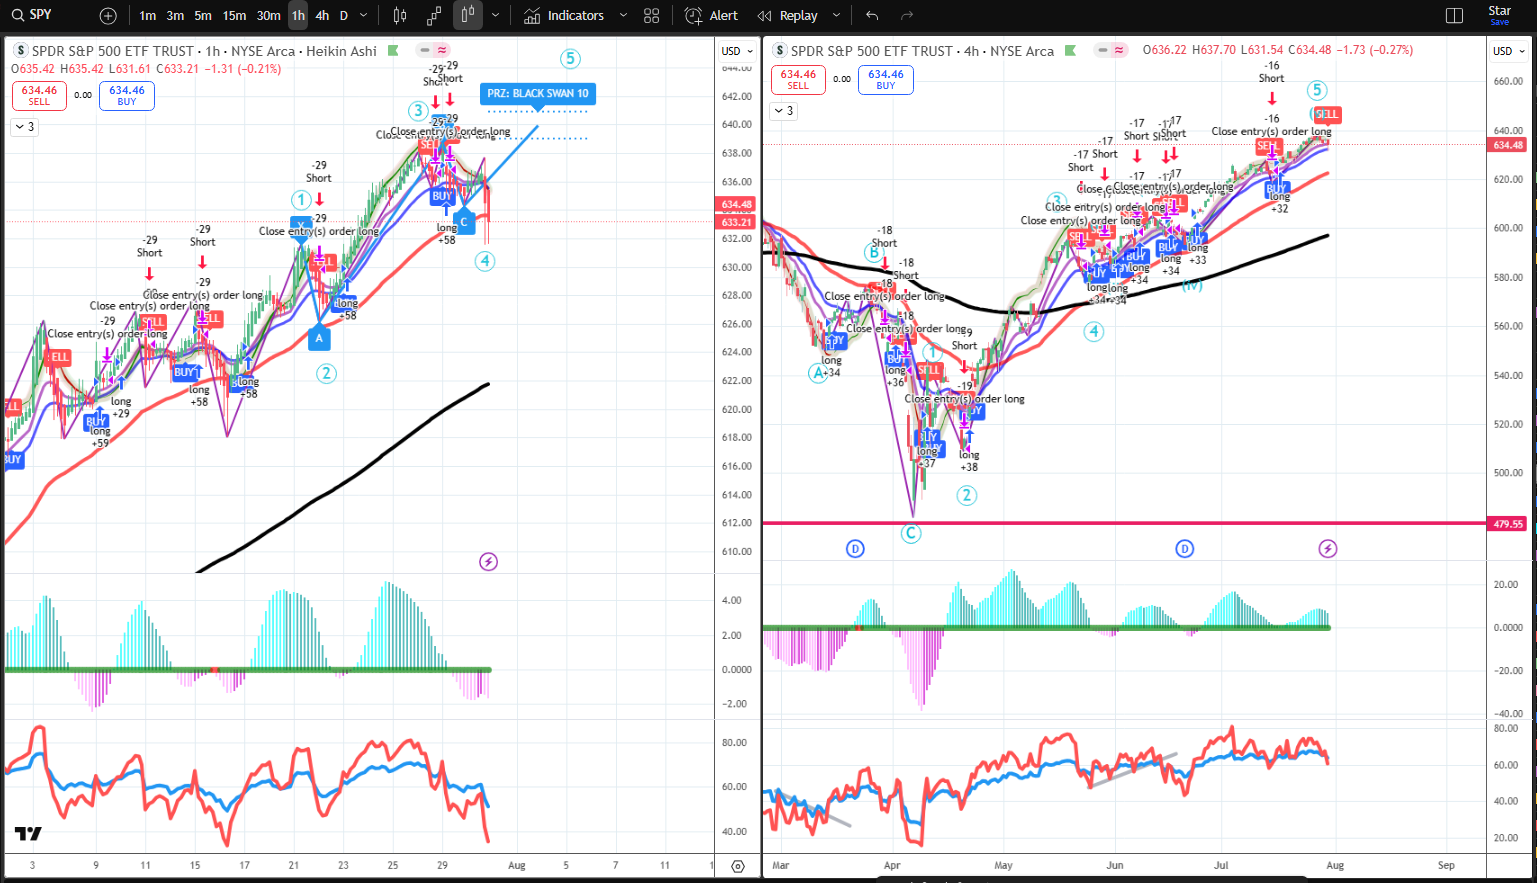Open the layout setup split icon

(1455, 16)
